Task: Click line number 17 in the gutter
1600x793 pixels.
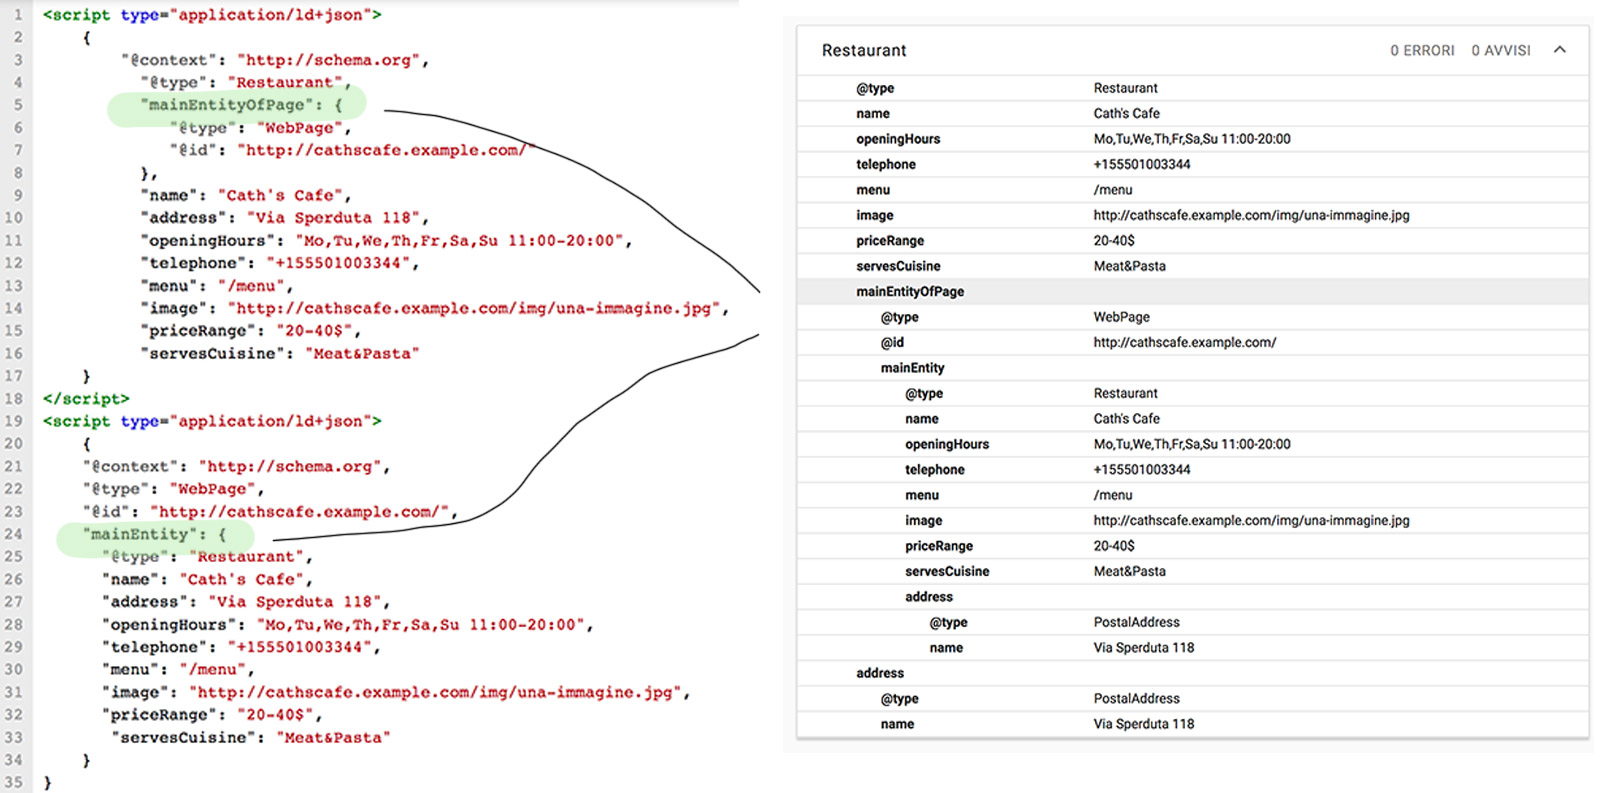Action: 13,376
